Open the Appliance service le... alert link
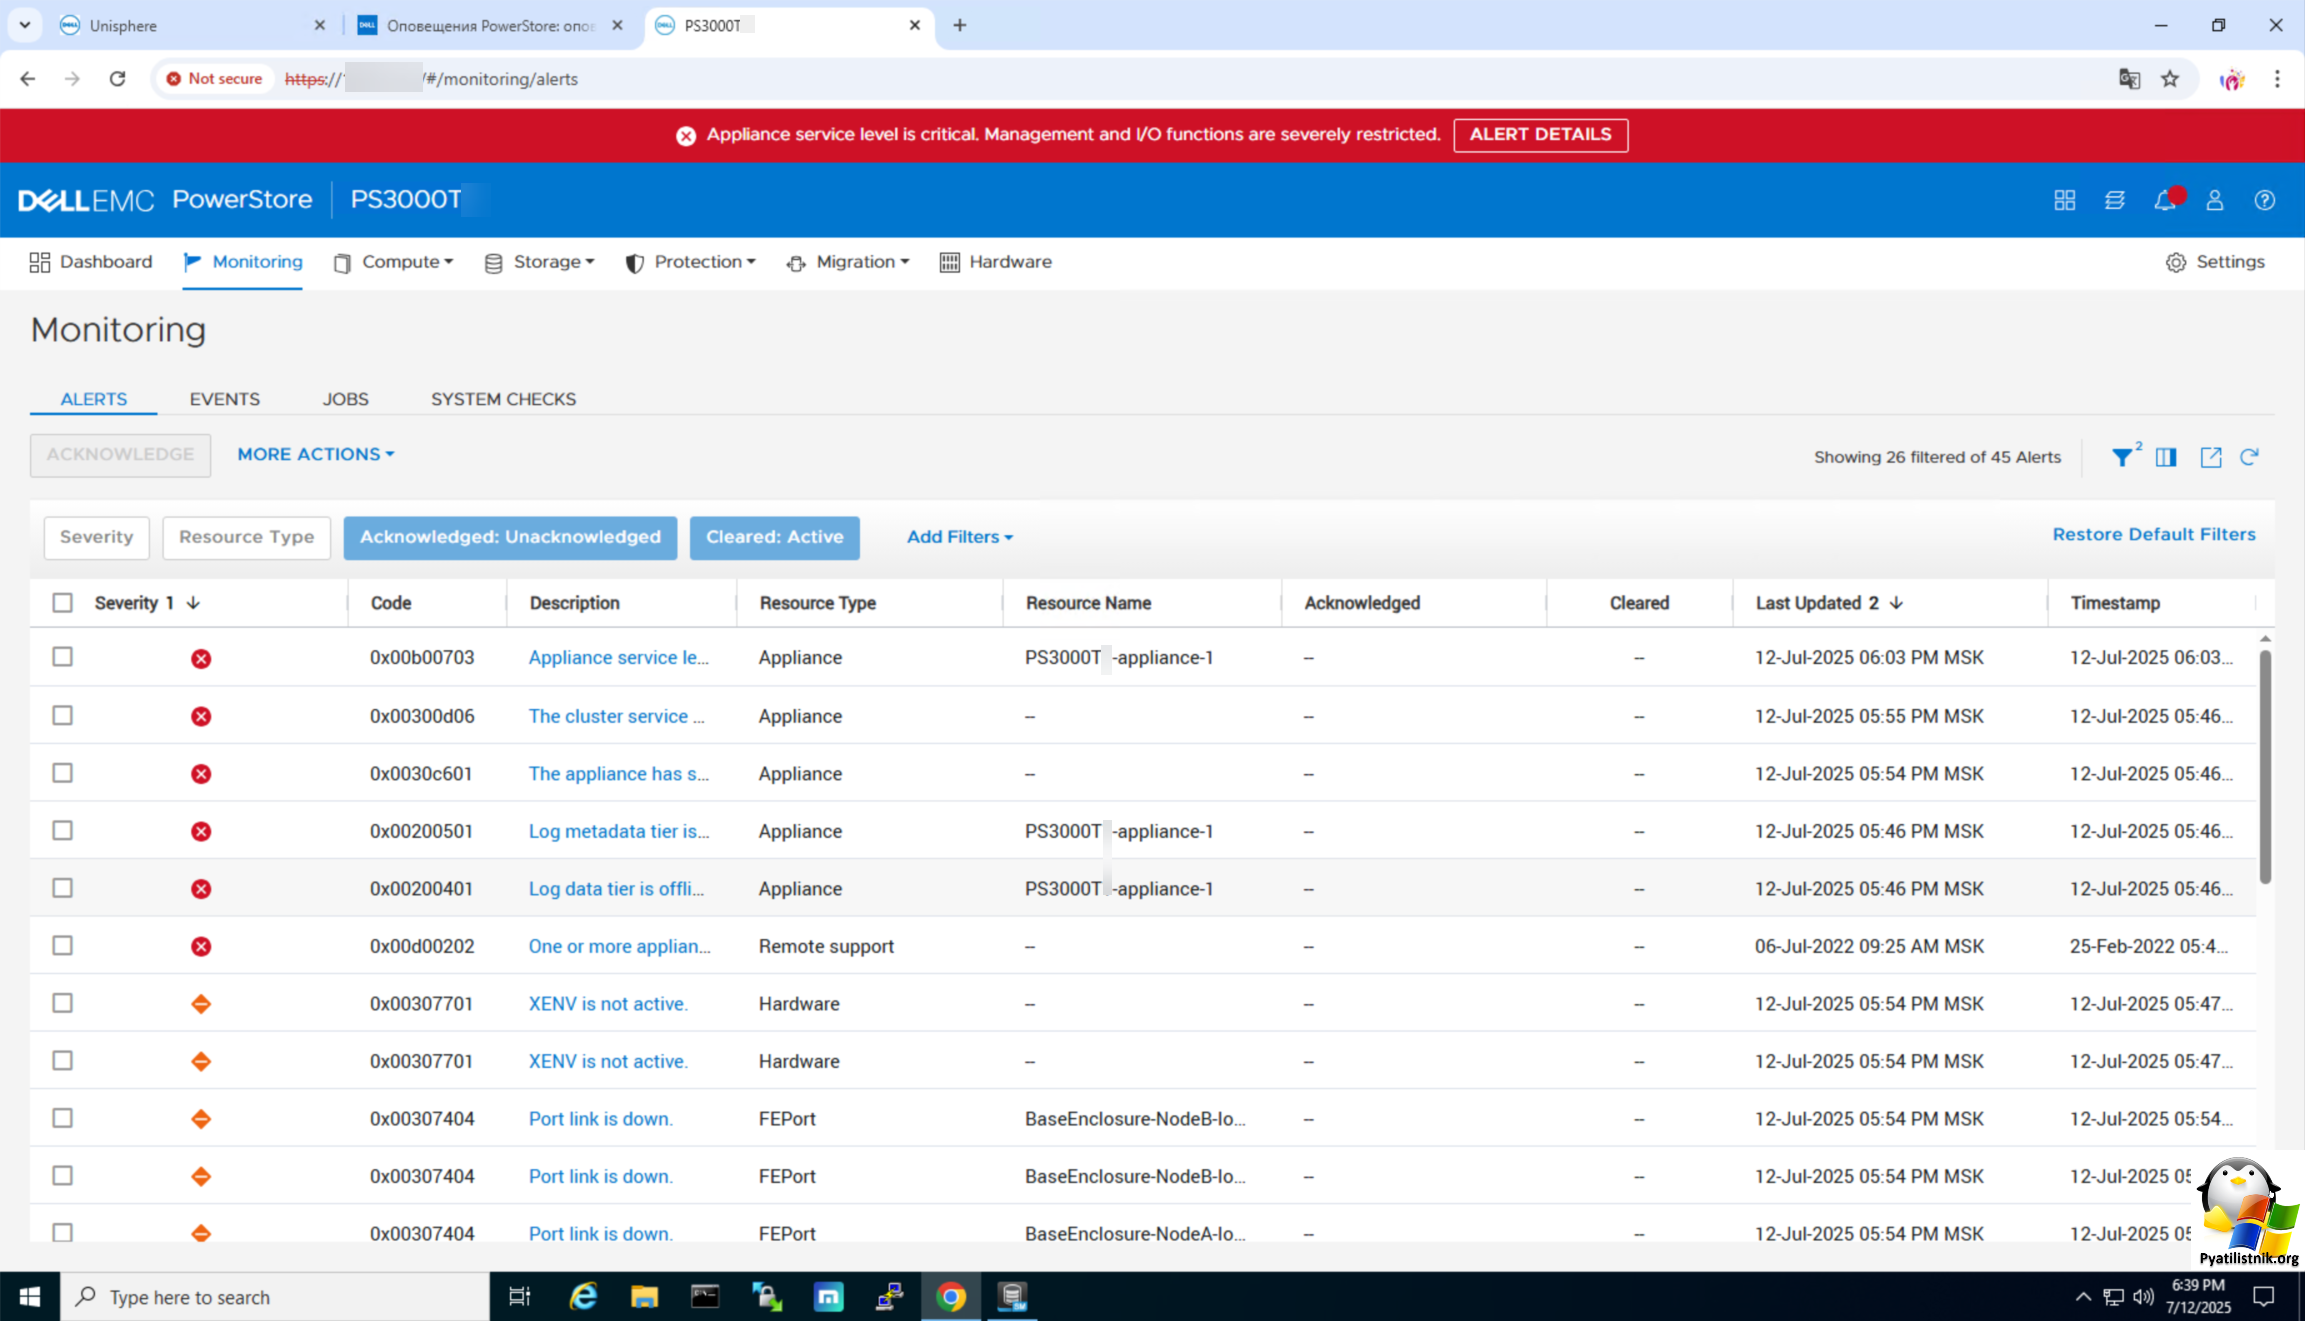The height and width of the screenshot is (1321, 2305). point(618,657)
